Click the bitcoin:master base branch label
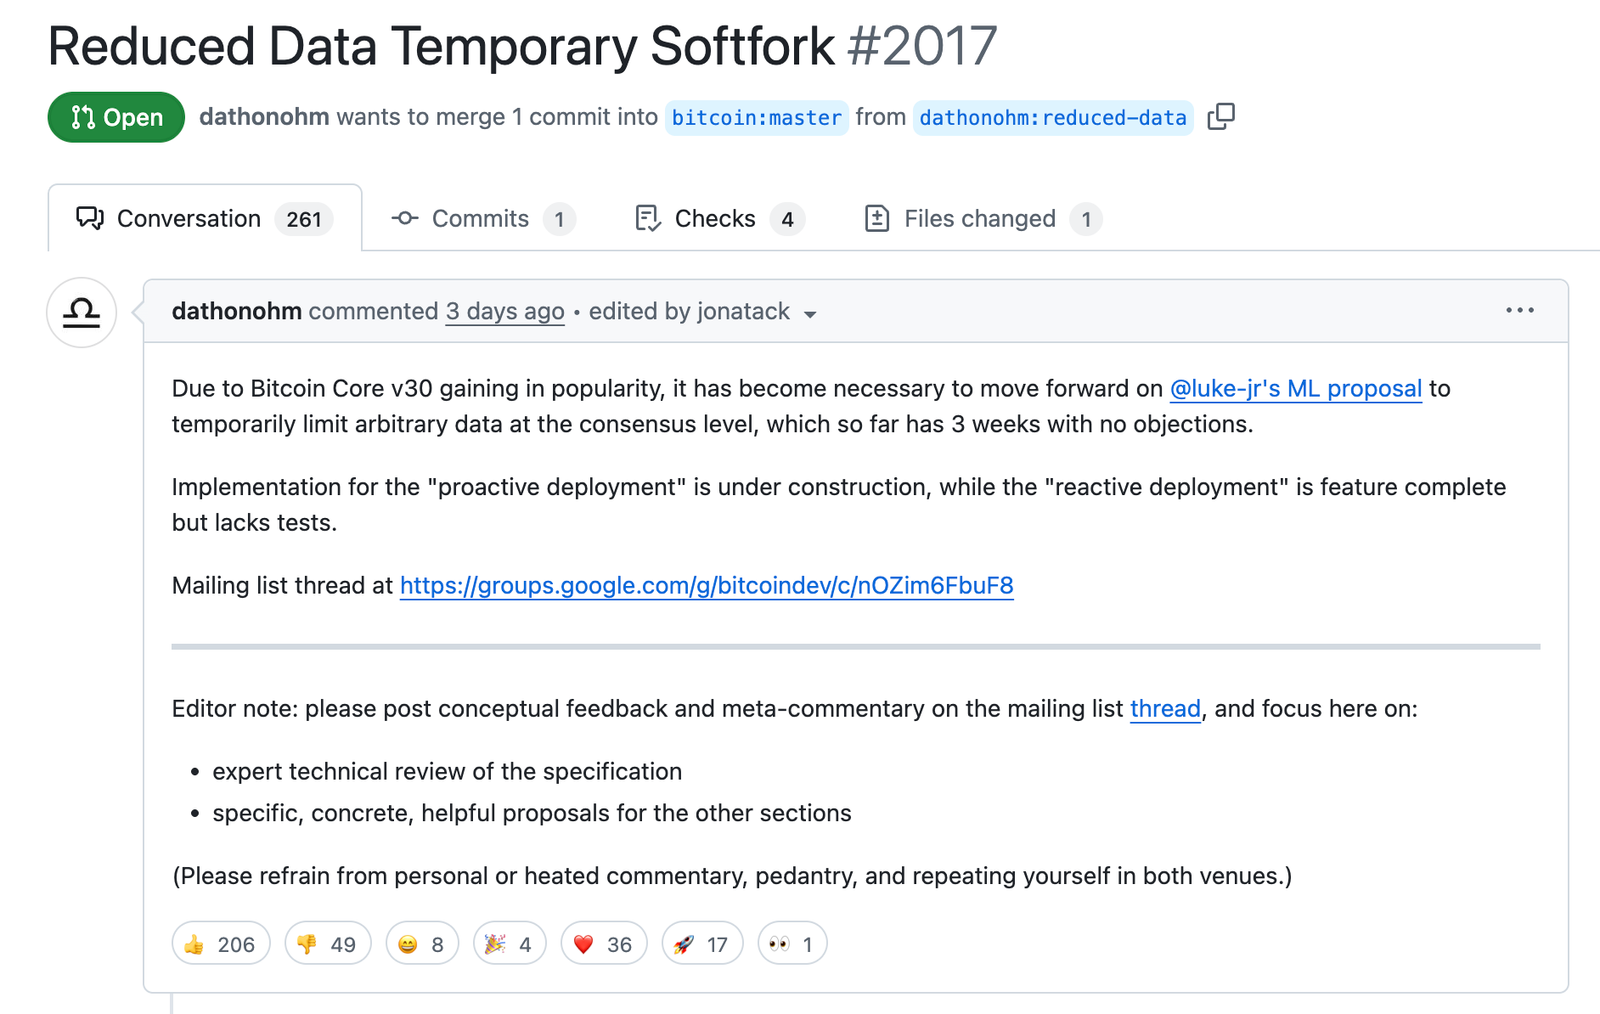Image resolution: width=1600 pixels, height=1014 pixels. (x=757, y=118)
